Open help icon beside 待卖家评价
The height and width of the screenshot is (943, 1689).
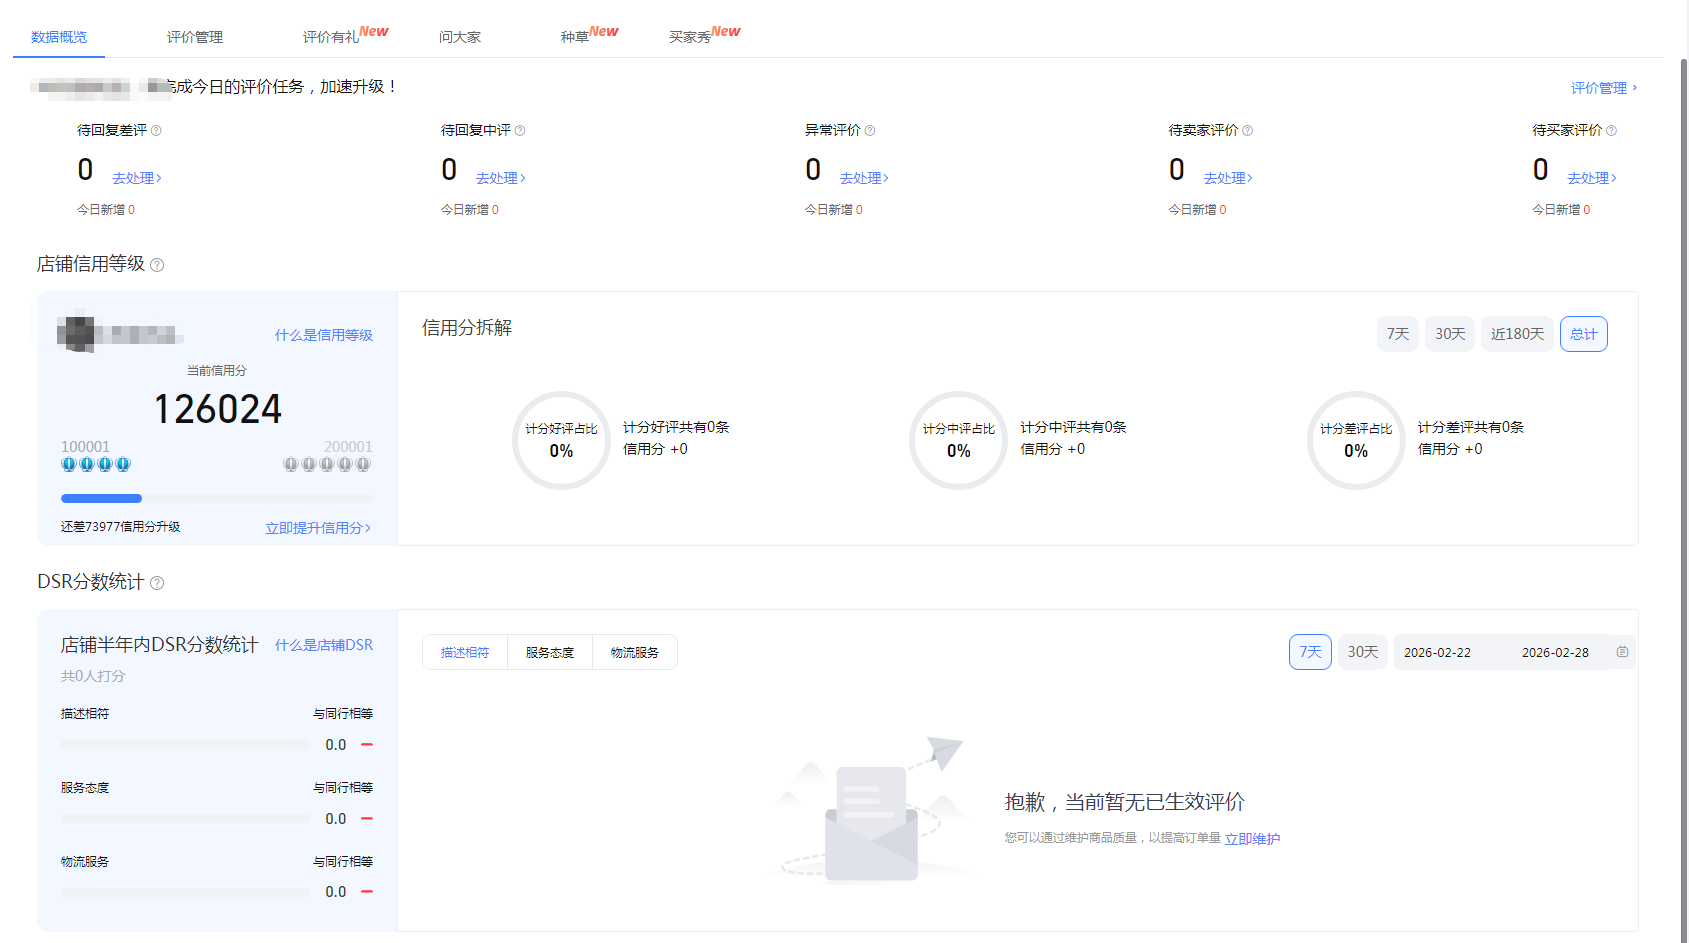(1248, 131)
